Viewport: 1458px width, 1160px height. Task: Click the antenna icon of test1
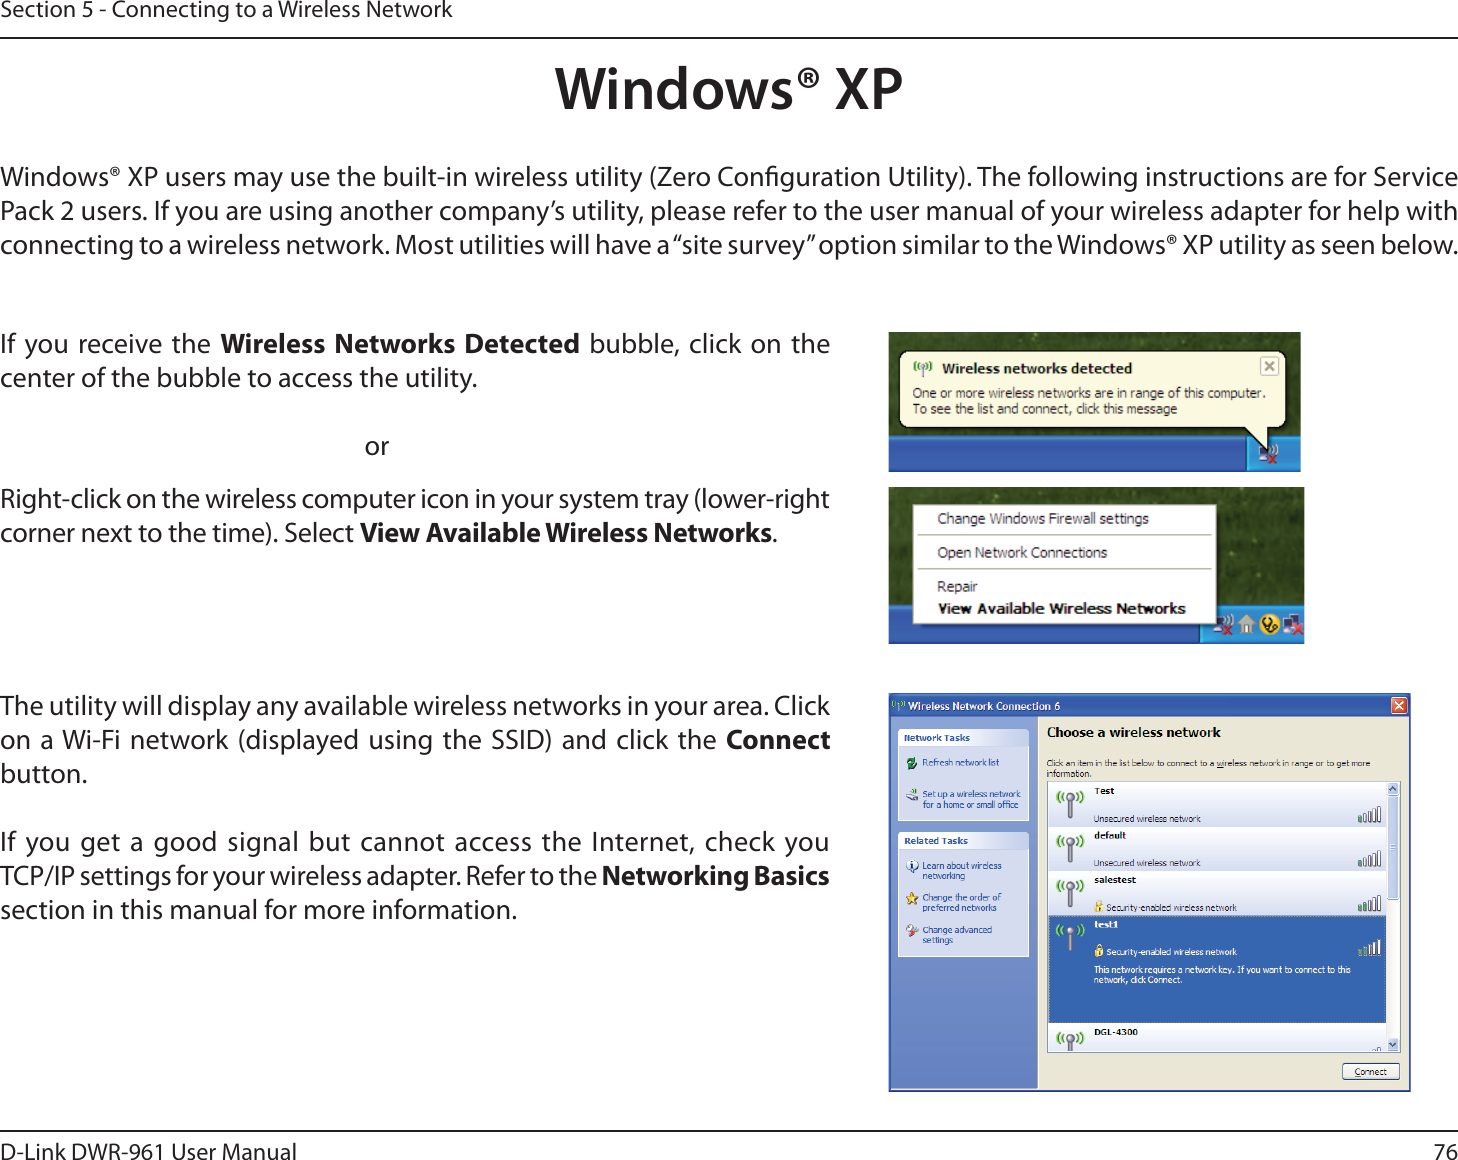click(x=1070, y=937)
